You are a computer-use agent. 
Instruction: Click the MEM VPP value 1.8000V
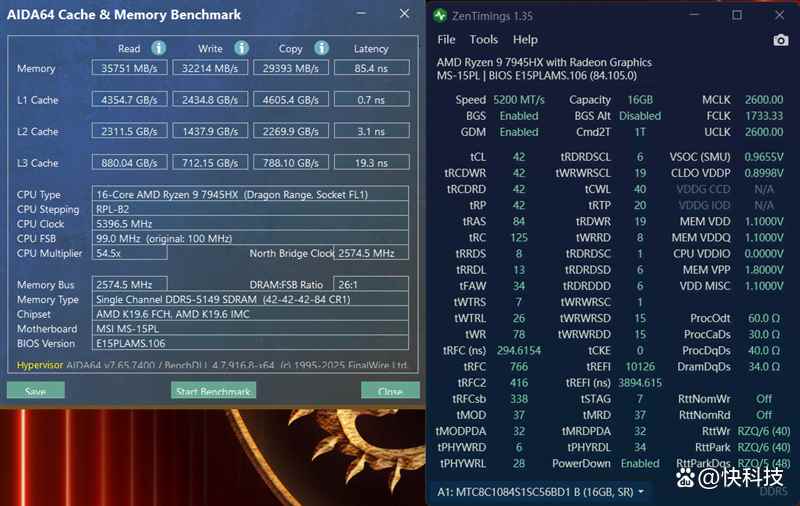(763, 270)
